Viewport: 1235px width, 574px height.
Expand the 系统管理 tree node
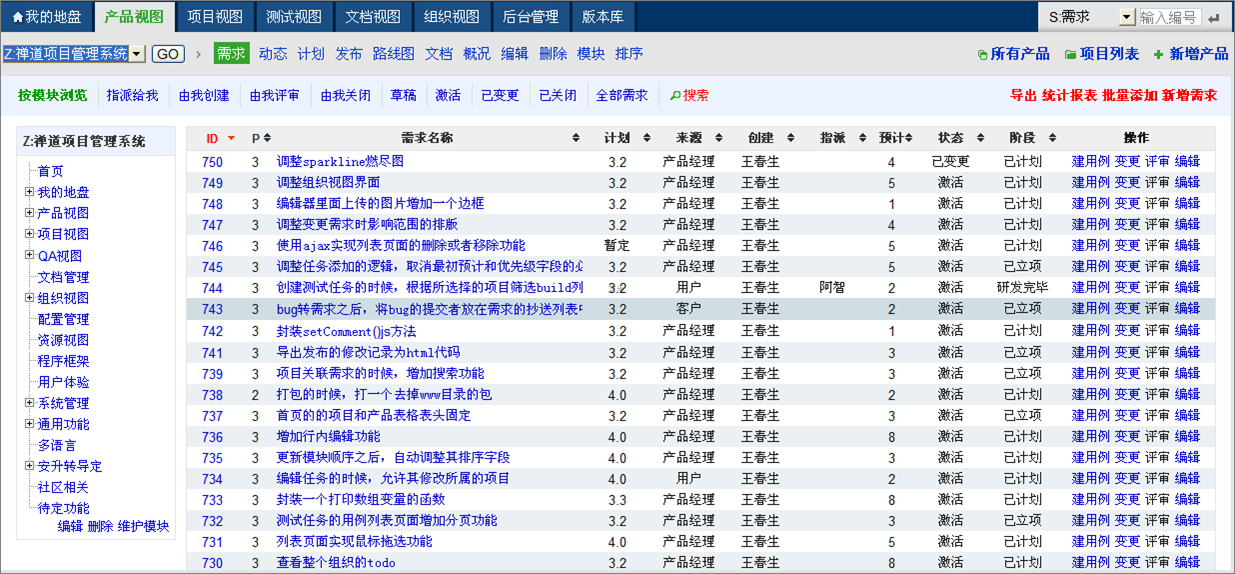30,403
